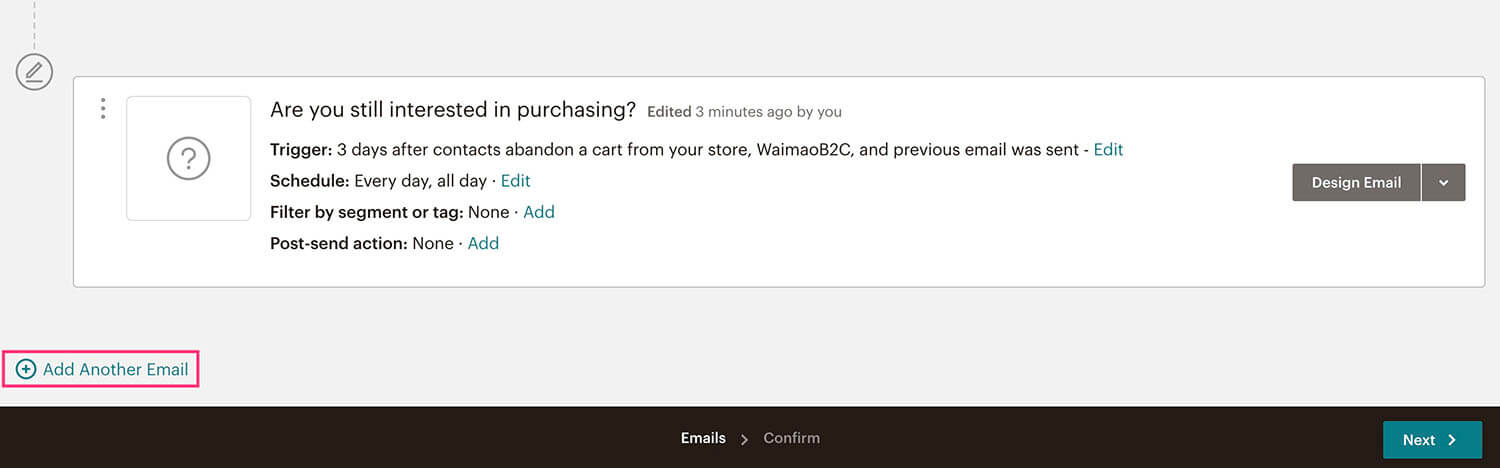This screenshot has width=1500, height=468.
Task: Click the chevron separator between Emails and Confirm
Action: 744,439
